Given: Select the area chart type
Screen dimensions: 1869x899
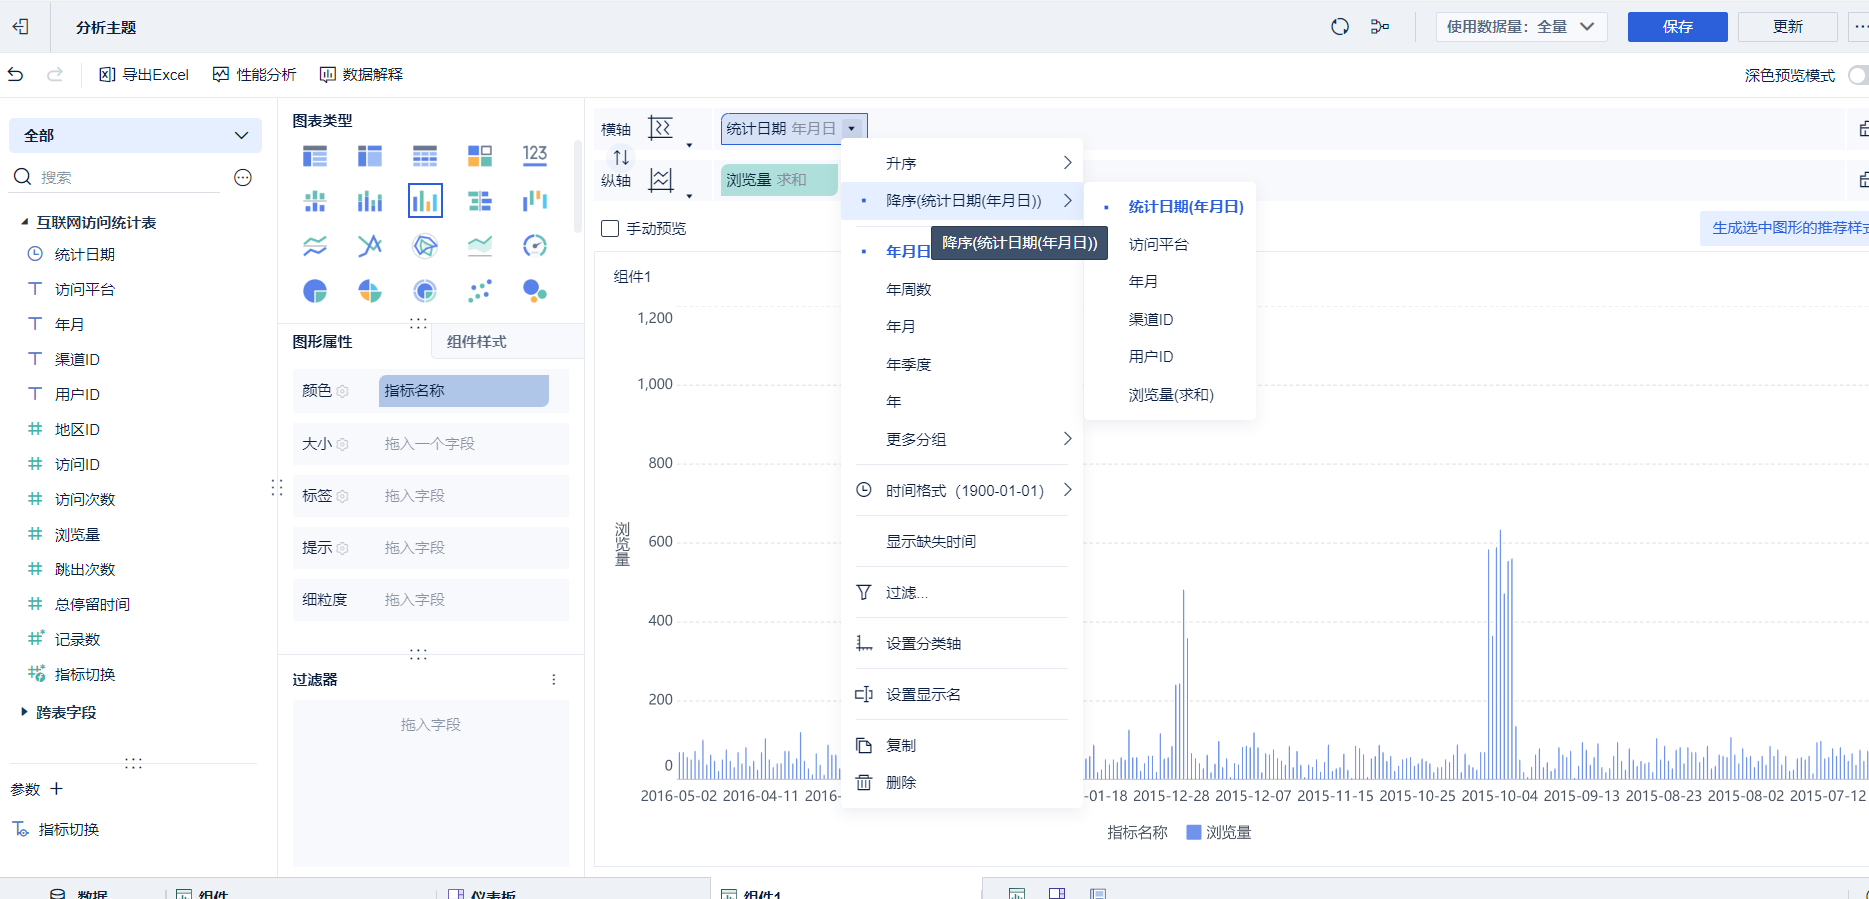Looking at the screenshot, I should tap(480, 246).
